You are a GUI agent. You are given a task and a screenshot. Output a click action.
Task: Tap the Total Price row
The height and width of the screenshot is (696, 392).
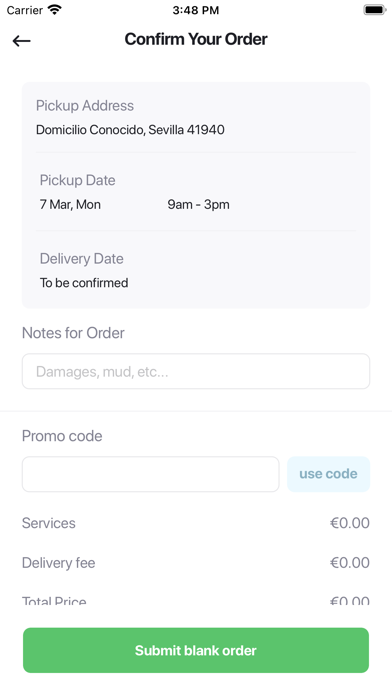pos(196,601)
